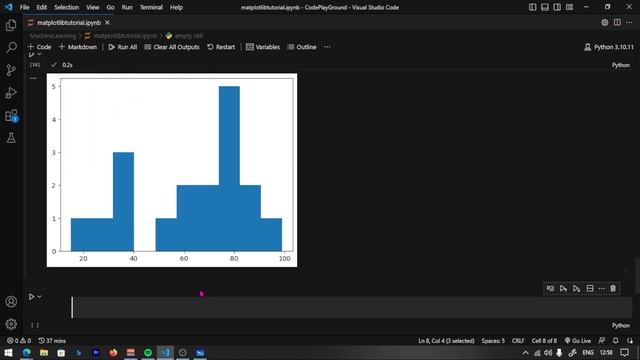Open the Edit menu
The image size is (640, 360).
[42, 7]
